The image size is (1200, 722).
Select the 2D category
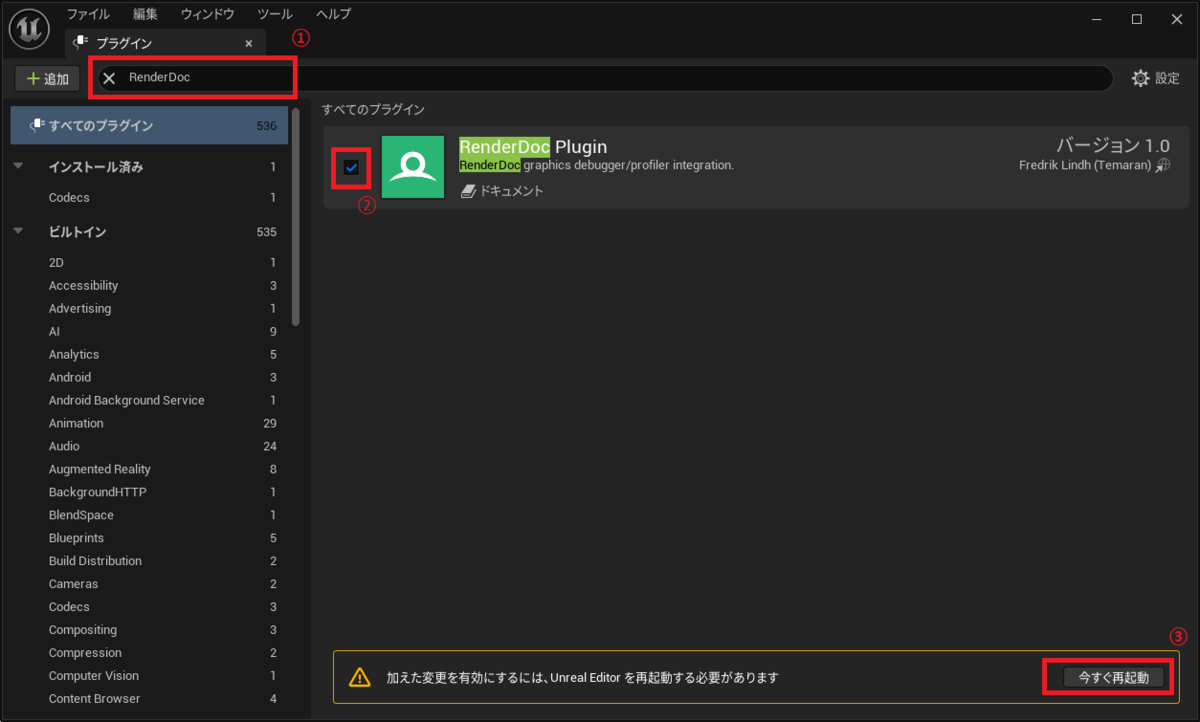[x=149, y=262]
